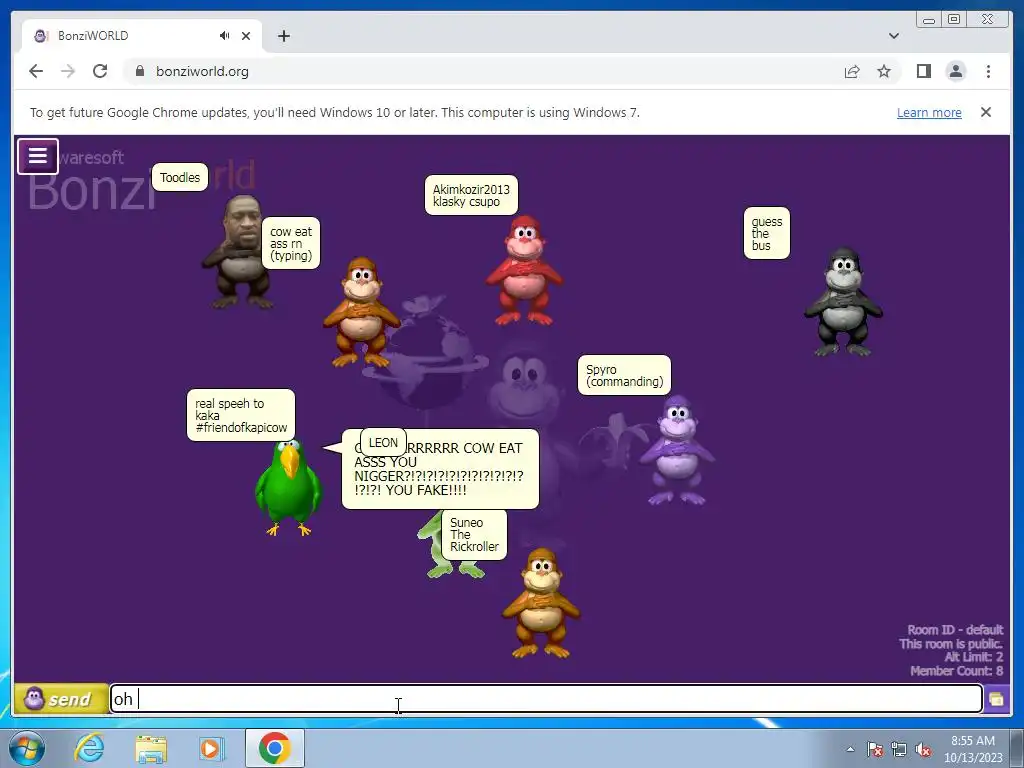Click the purple Bonzi named Spyro

(x=677, y=451)
